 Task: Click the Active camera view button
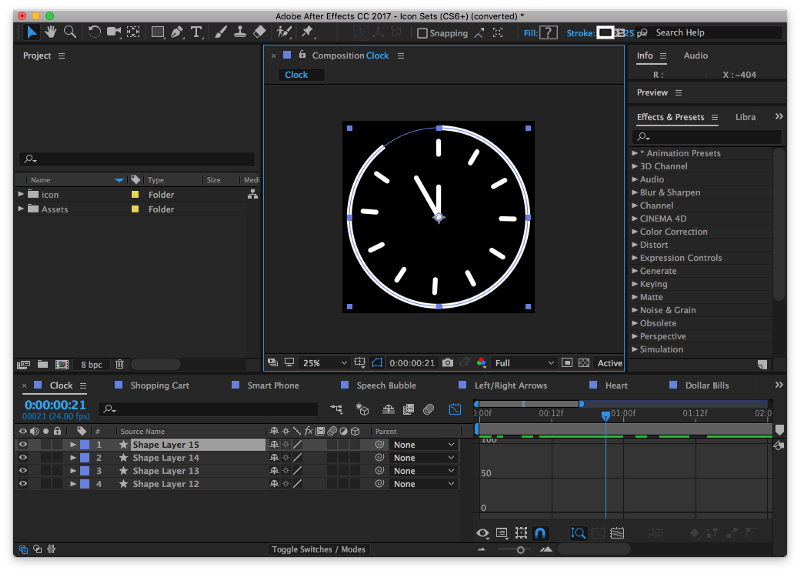[x=610, y=363]
